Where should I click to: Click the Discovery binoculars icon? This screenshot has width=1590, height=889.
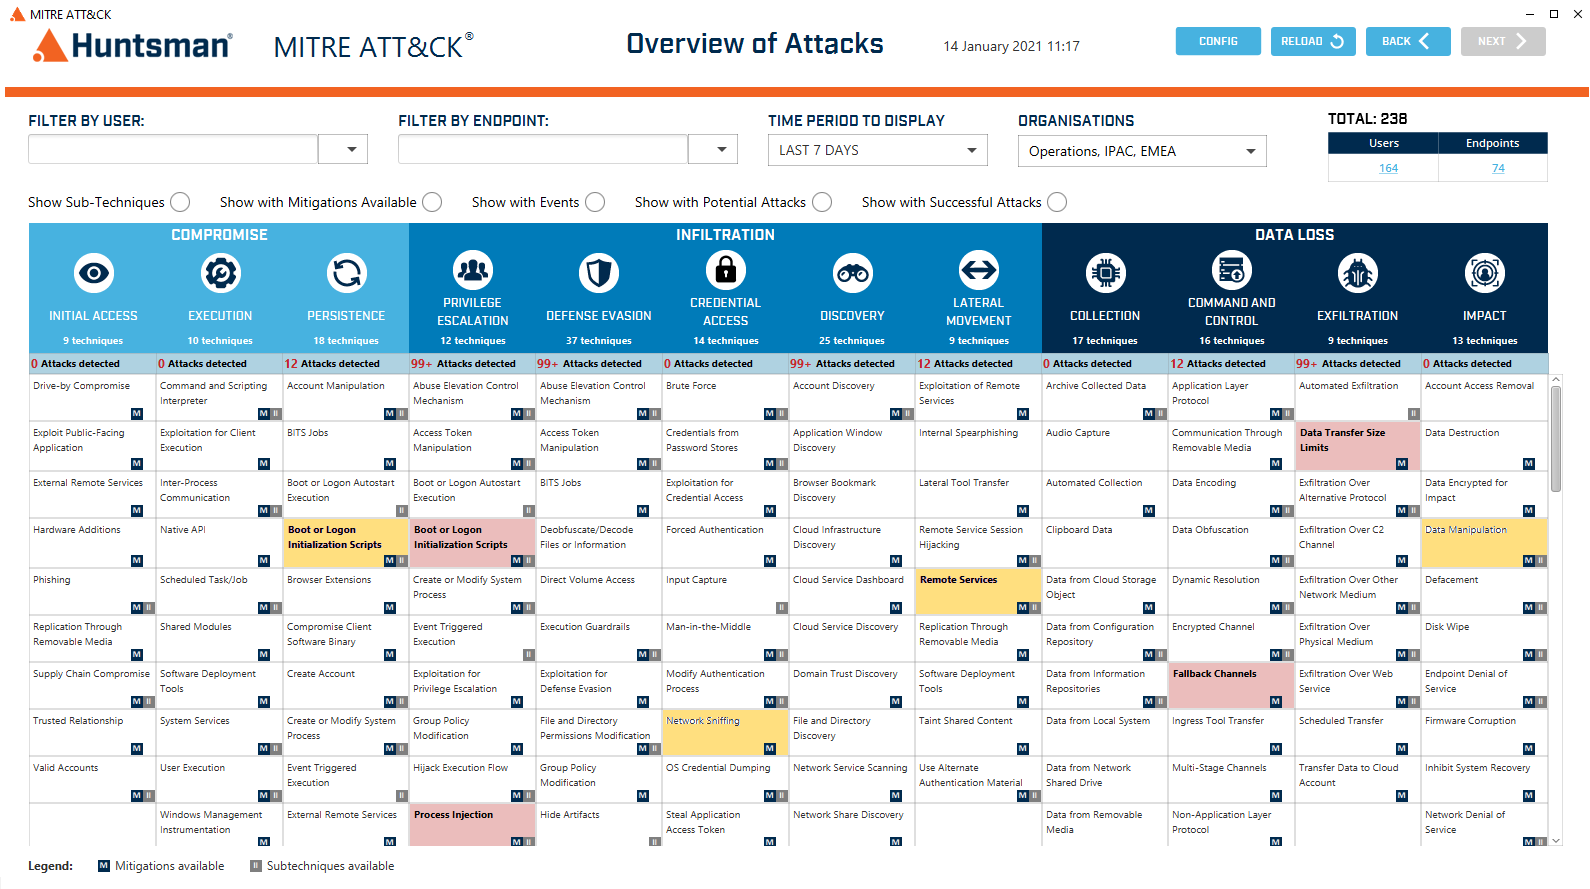(852, 273)
